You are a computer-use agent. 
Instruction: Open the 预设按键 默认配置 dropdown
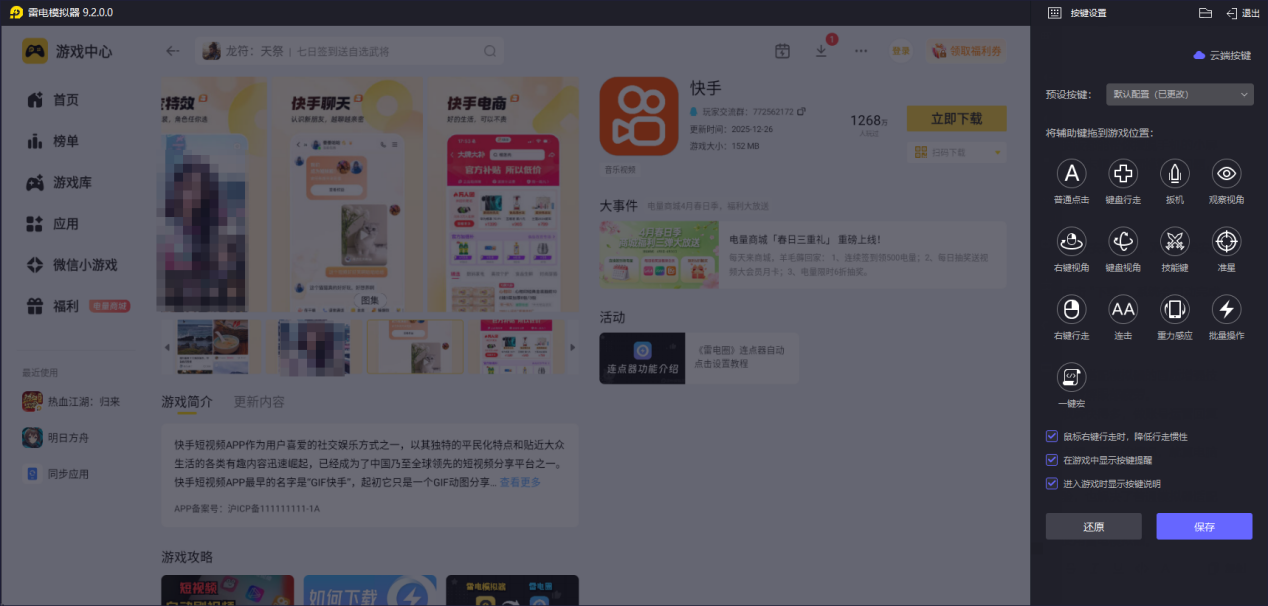tap(1180, 95)
